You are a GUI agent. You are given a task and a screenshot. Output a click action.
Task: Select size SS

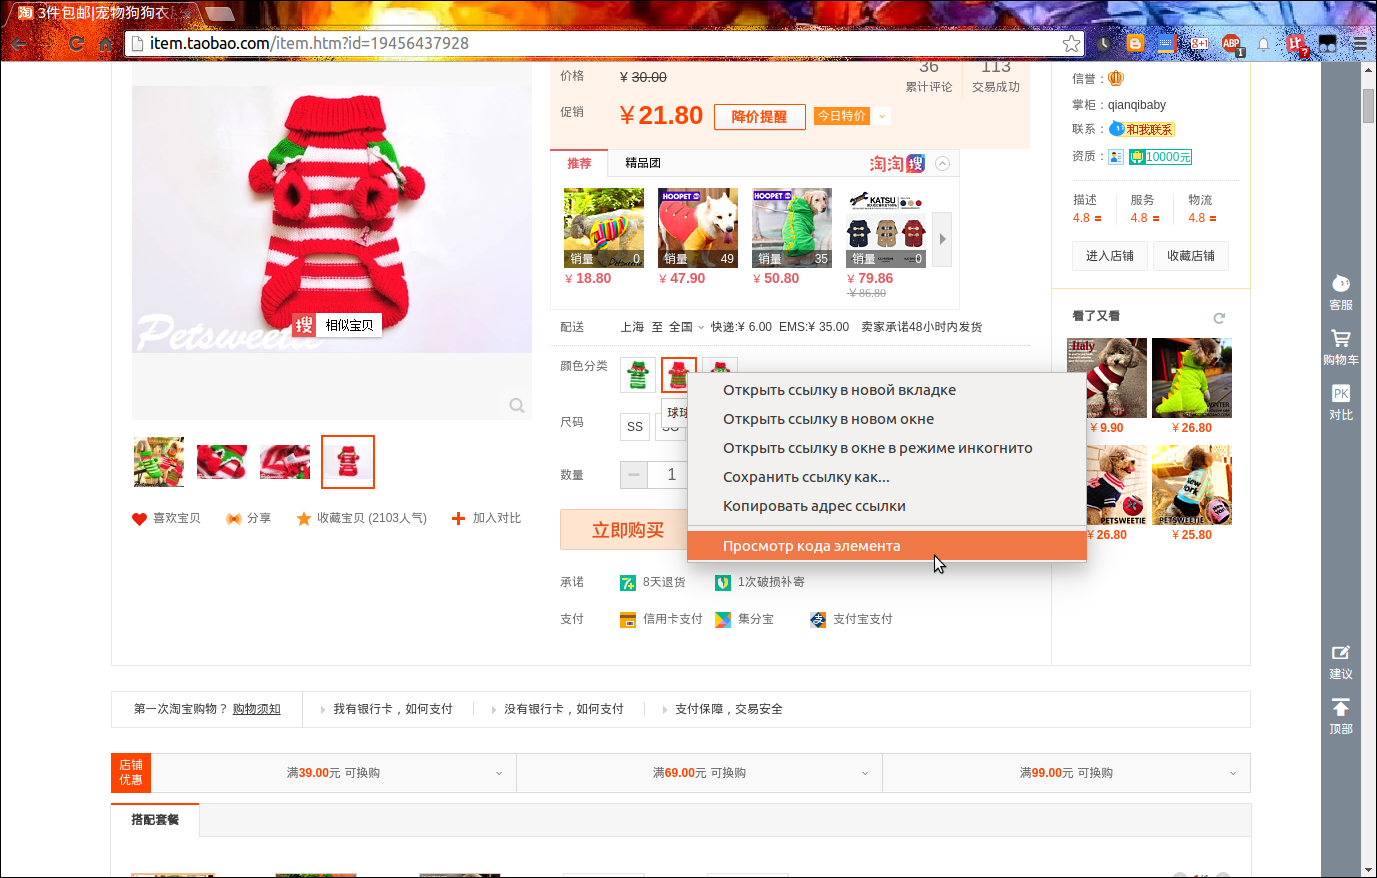click(635, 427)
